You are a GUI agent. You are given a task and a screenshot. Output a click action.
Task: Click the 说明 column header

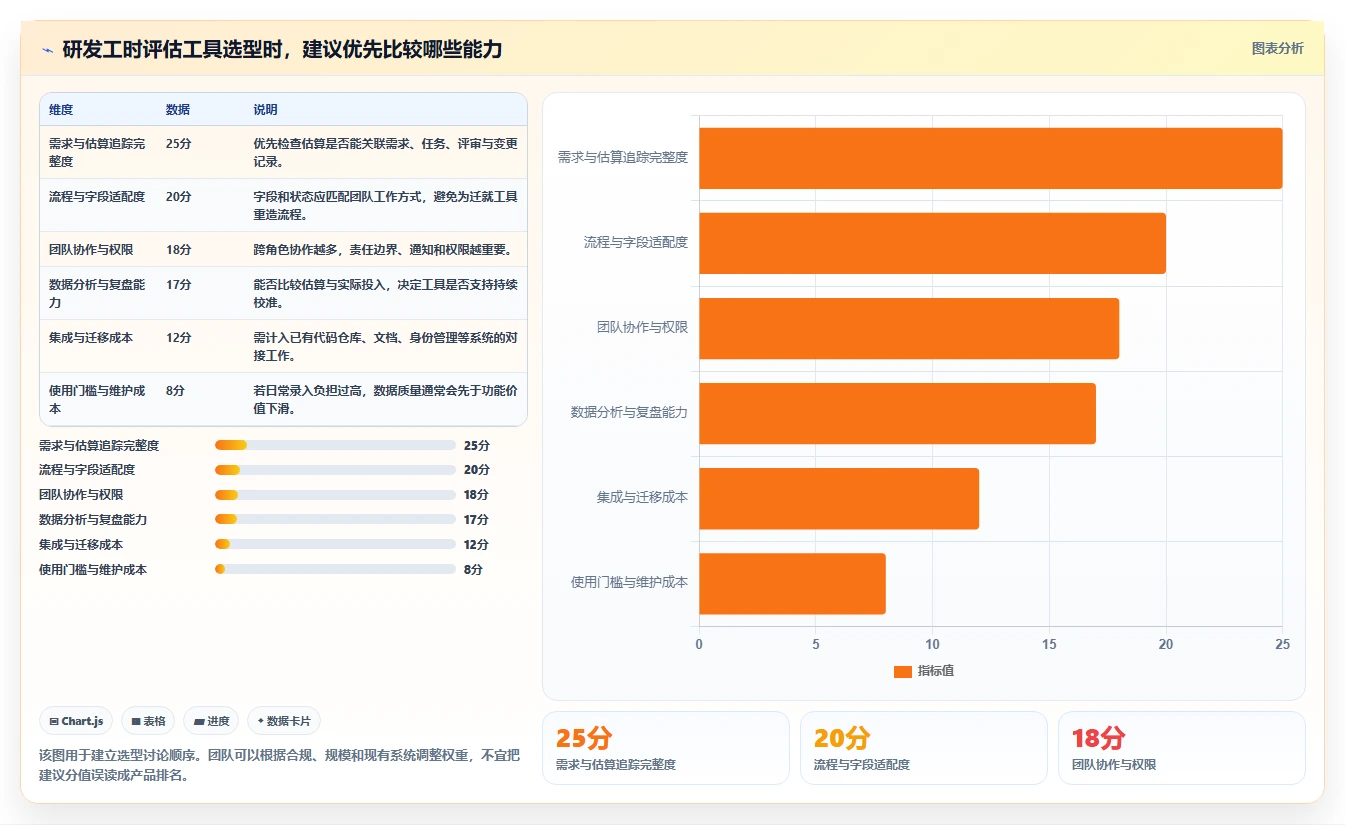pyautogui.click(x=266, y=110)
